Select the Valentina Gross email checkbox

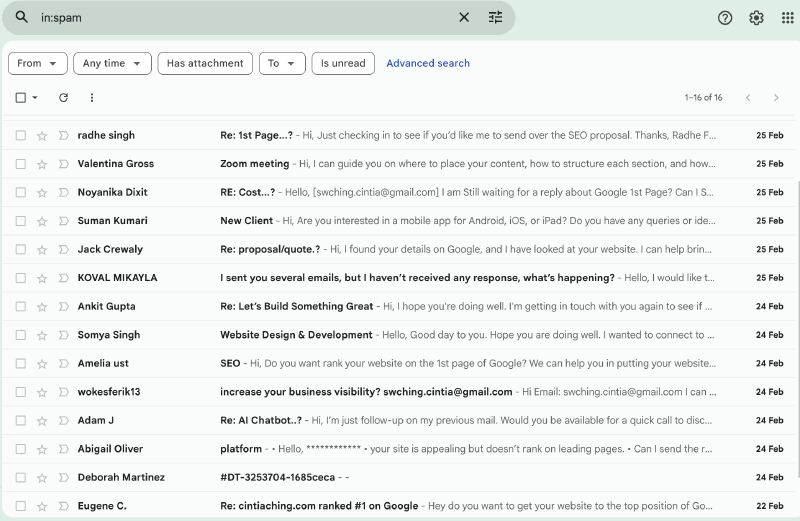click(20, 164)
